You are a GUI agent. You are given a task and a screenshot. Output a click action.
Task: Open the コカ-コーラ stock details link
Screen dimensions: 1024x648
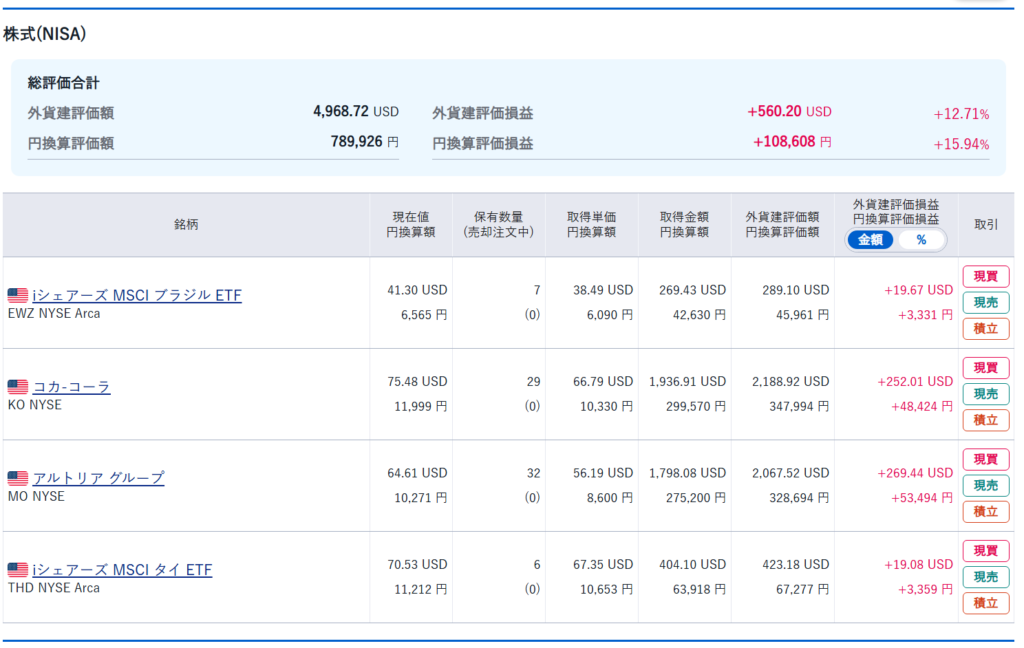click(x=72, y=387)
